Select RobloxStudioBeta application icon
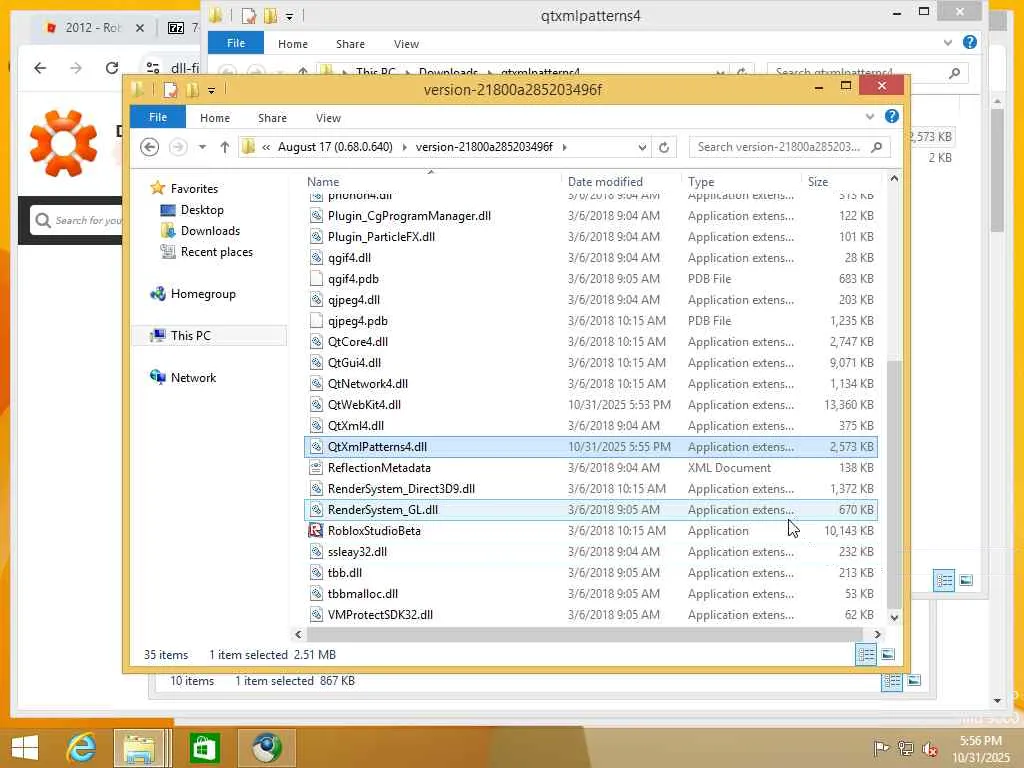Image resolution: width=1024 pixels, height=768 pixels. [x=316, y=531]
